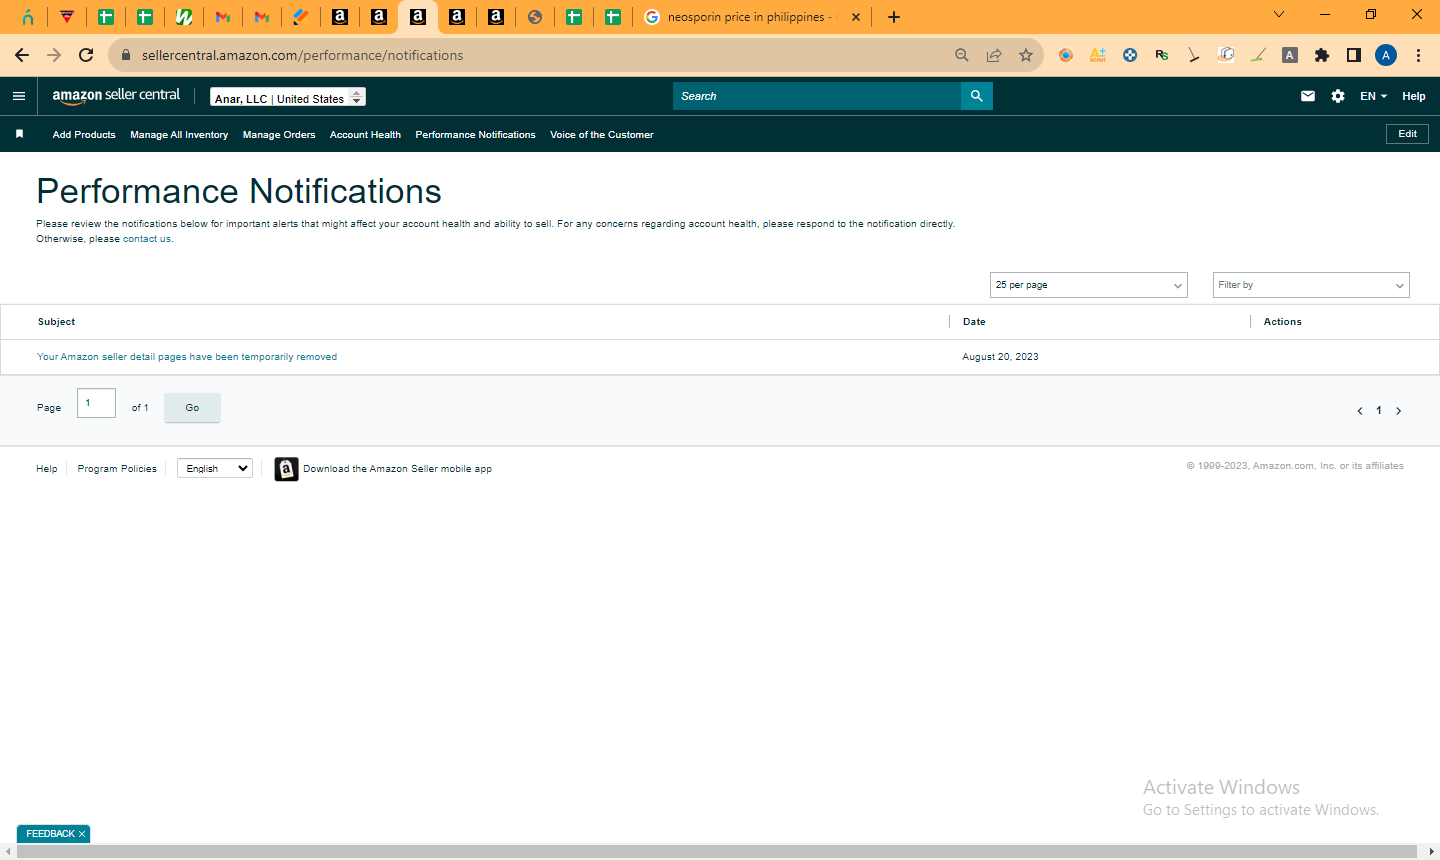This screenshot has width=1440, height=860.
Task: Switch to the globe icon tab
Action: point(535,17)
